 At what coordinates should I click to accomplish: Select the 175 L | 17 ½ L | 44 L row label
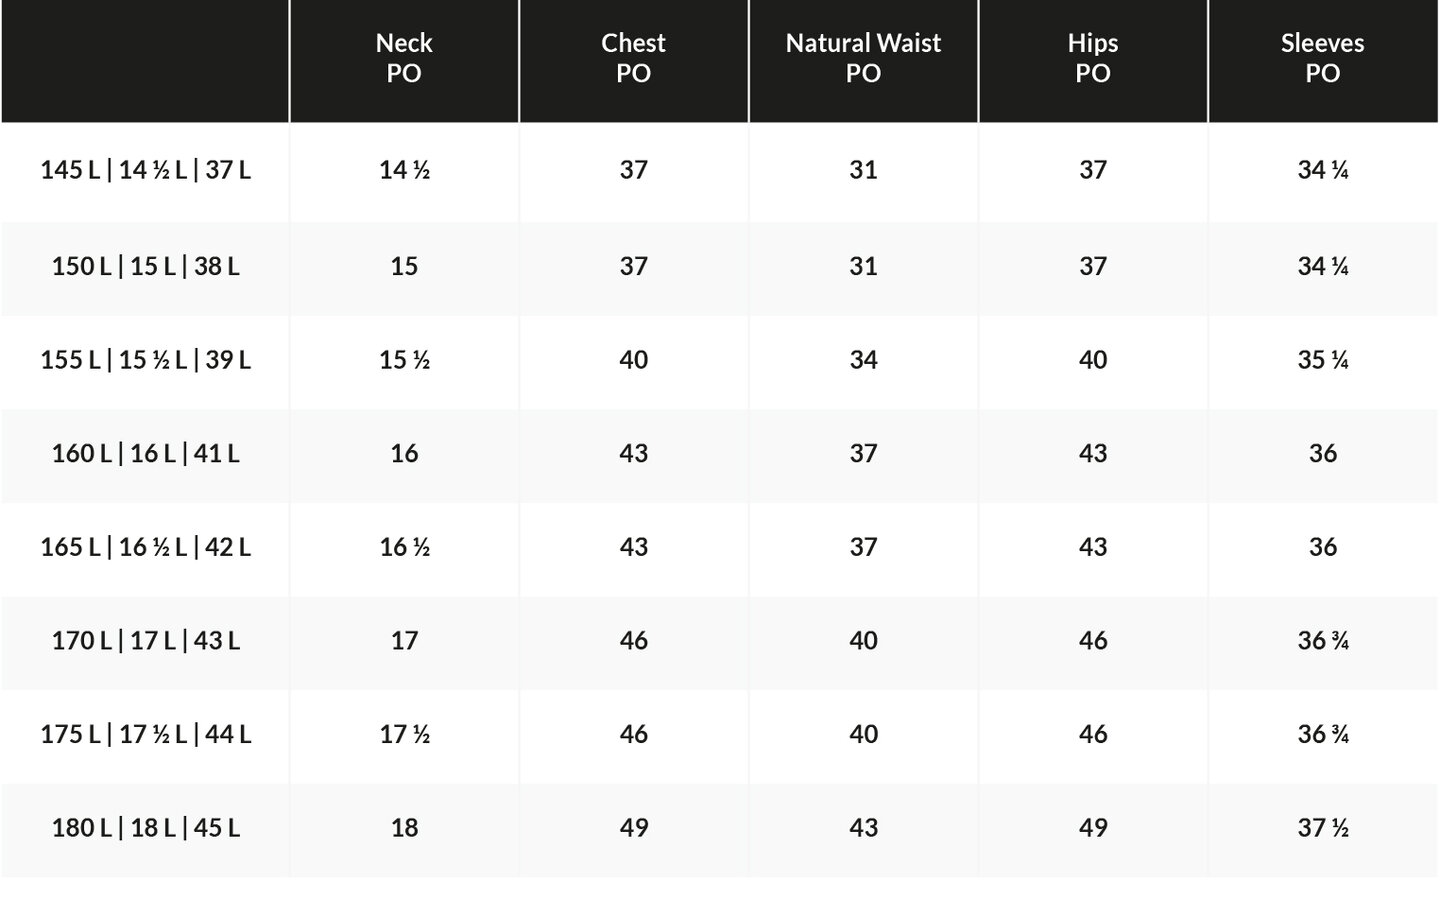click(x=145, y=735)
